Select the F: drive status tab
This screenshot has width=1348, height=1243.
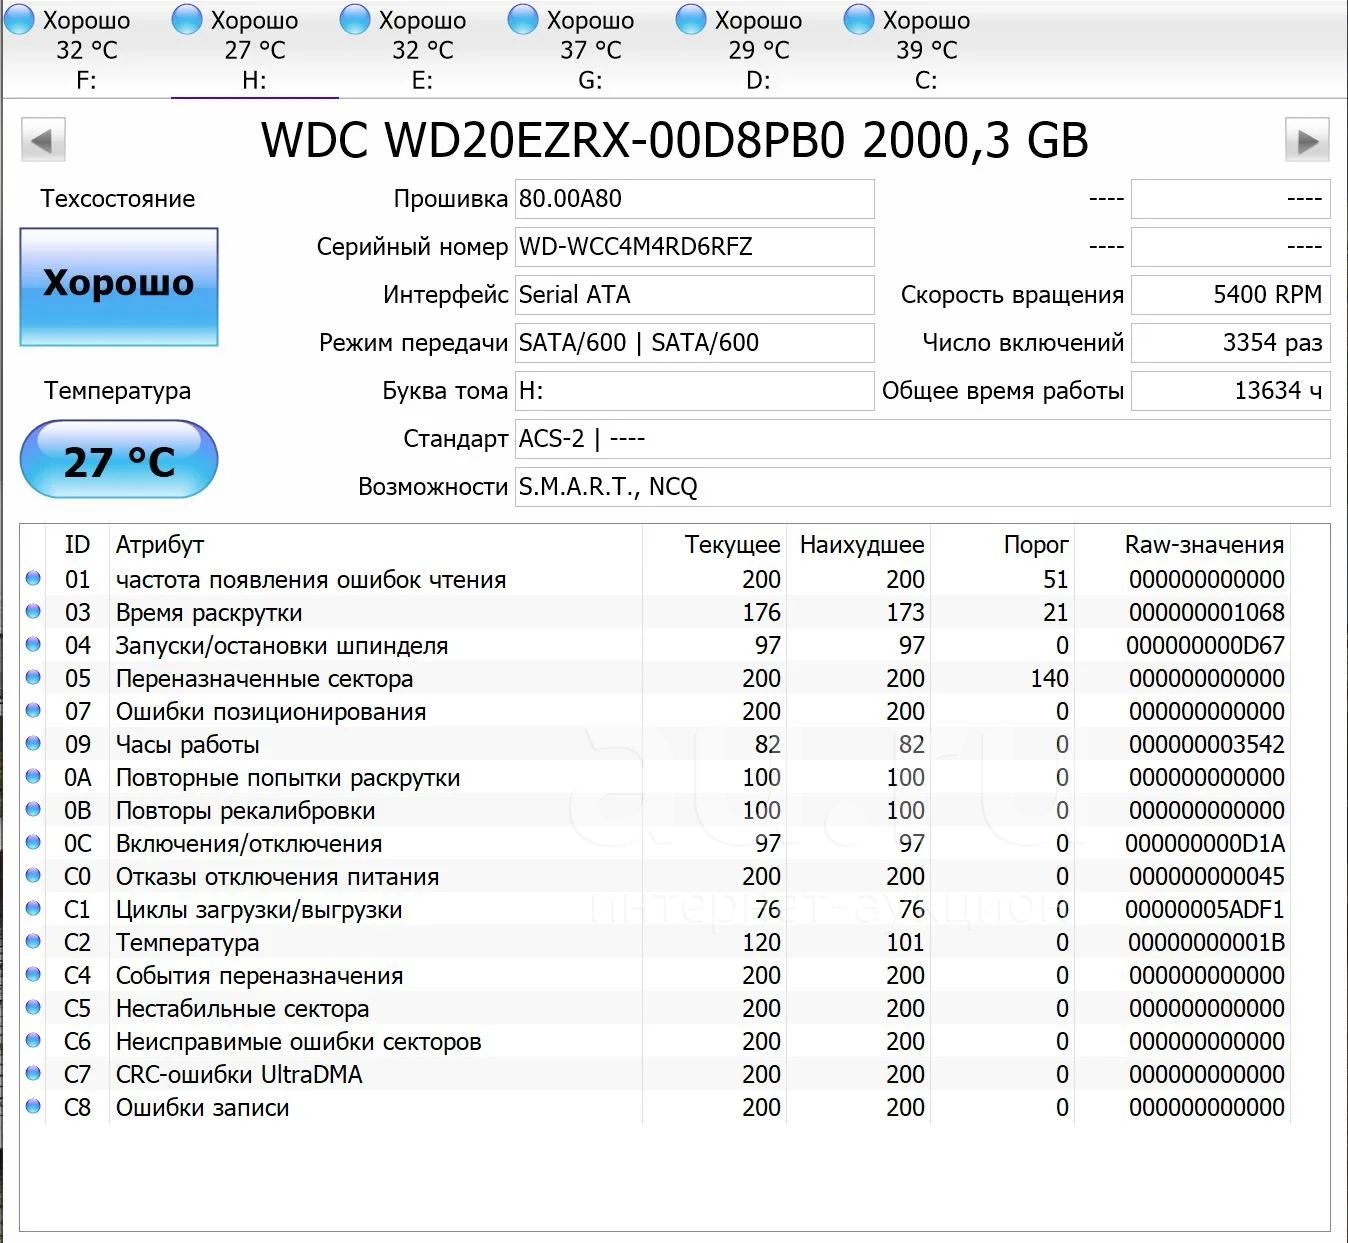tap(87, 50)
